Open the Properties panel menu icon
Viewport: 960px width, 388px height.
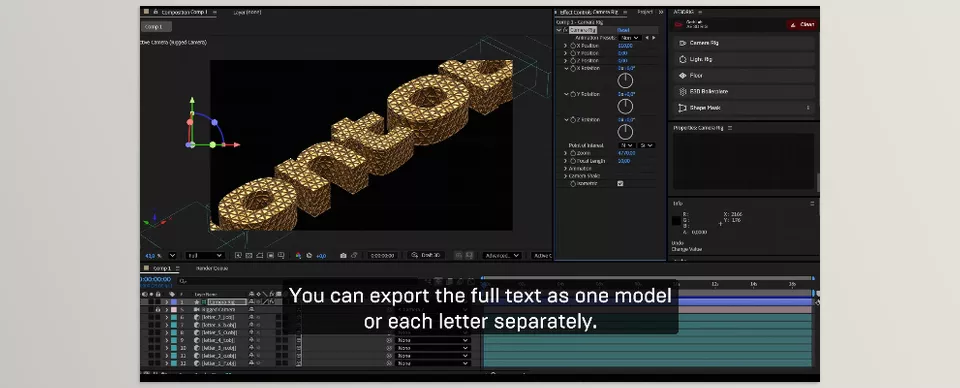click(730, 128)
